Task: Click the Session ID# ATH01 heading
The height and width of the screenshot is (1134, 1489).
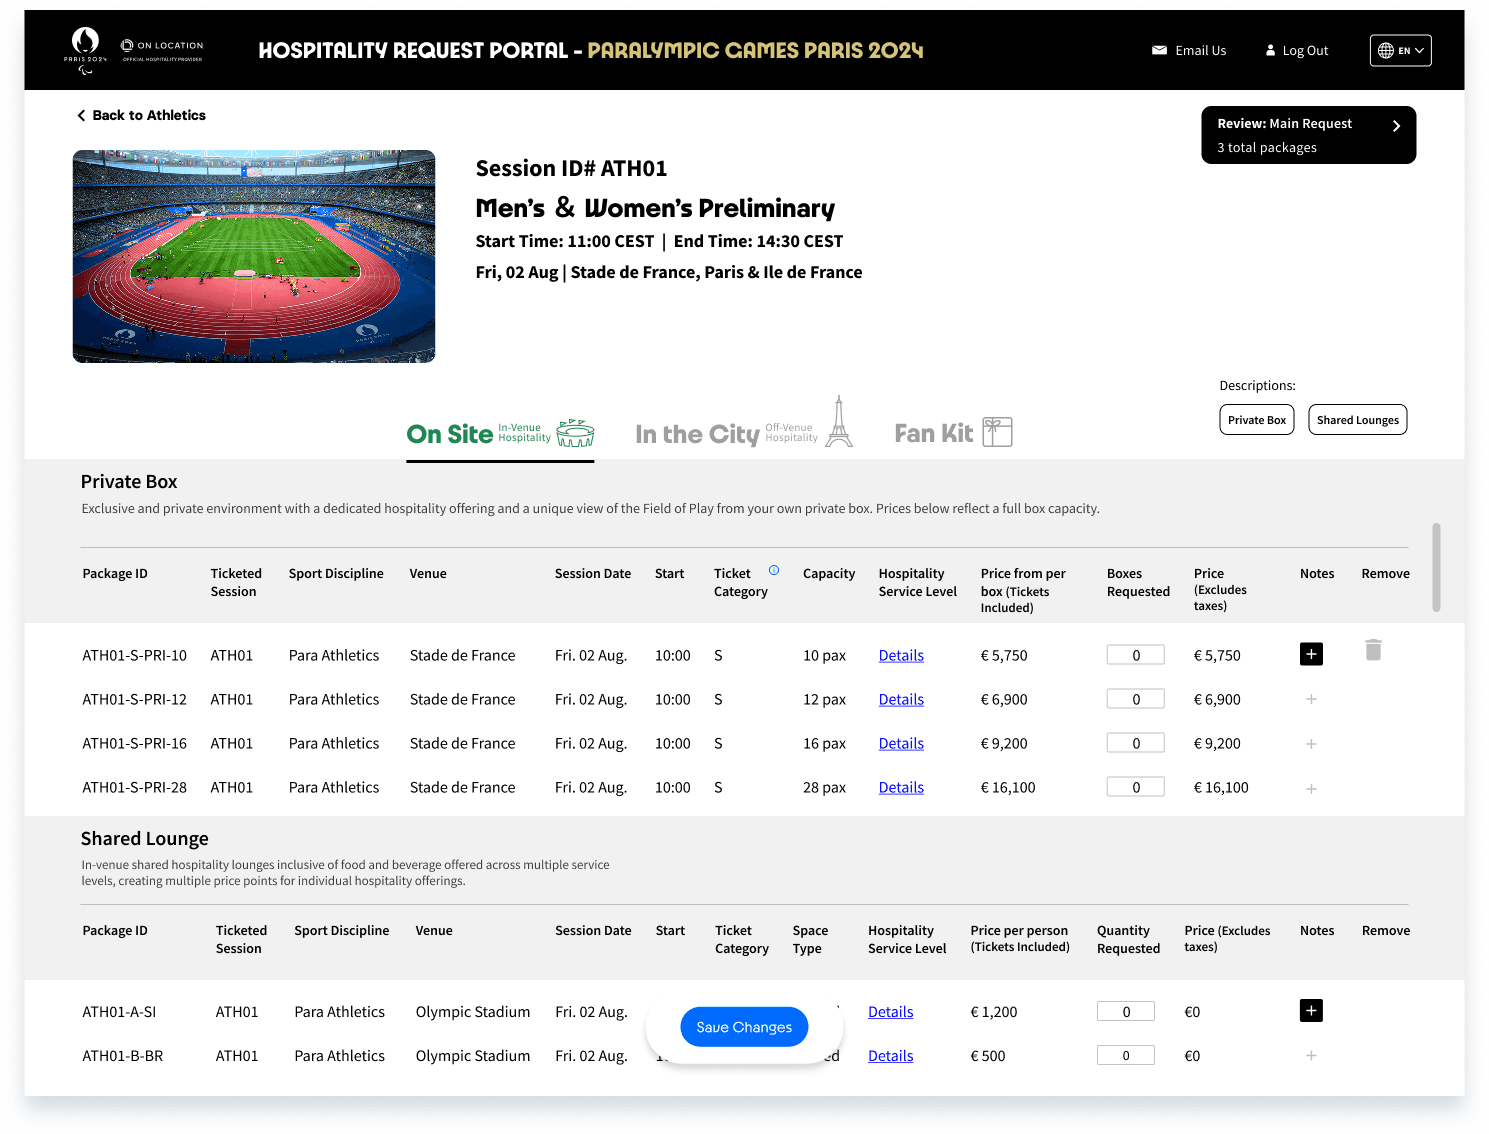Action: (571, 168)
